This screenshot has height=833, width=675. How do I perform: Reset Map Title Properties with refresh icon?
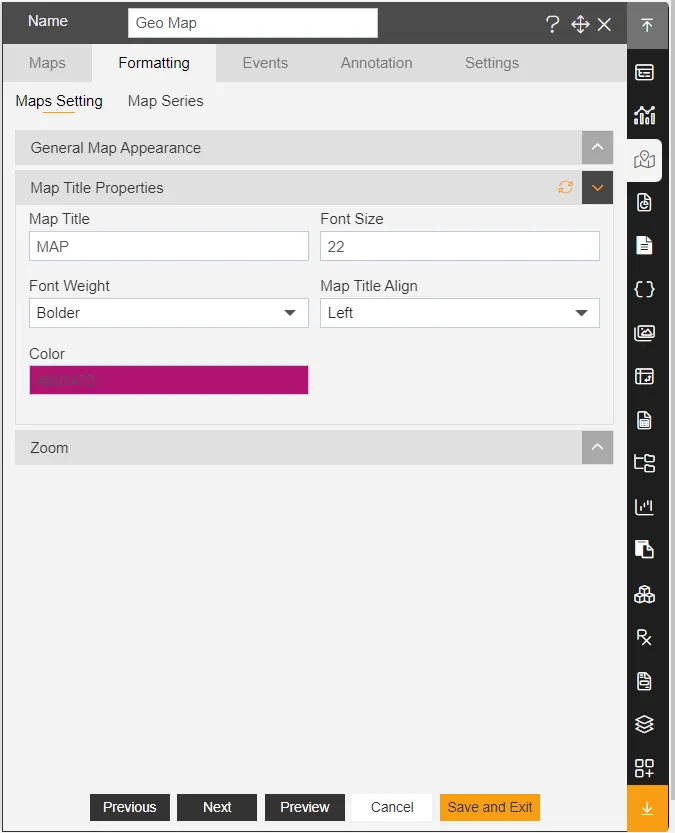coord(566,187)
